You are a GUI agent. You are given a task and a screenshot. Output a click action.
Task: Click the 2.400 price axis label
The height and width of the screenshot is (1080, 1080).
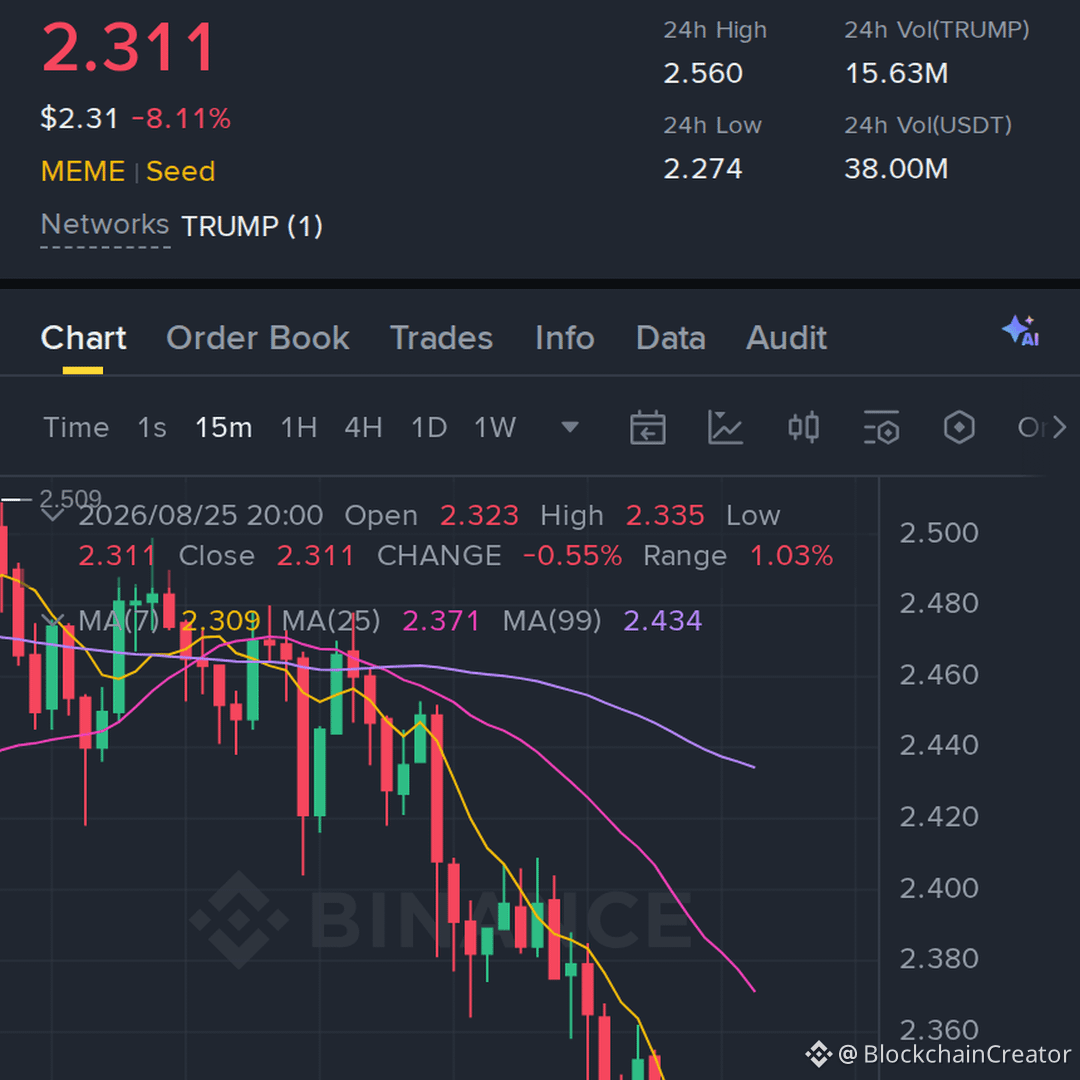point(939,888)
